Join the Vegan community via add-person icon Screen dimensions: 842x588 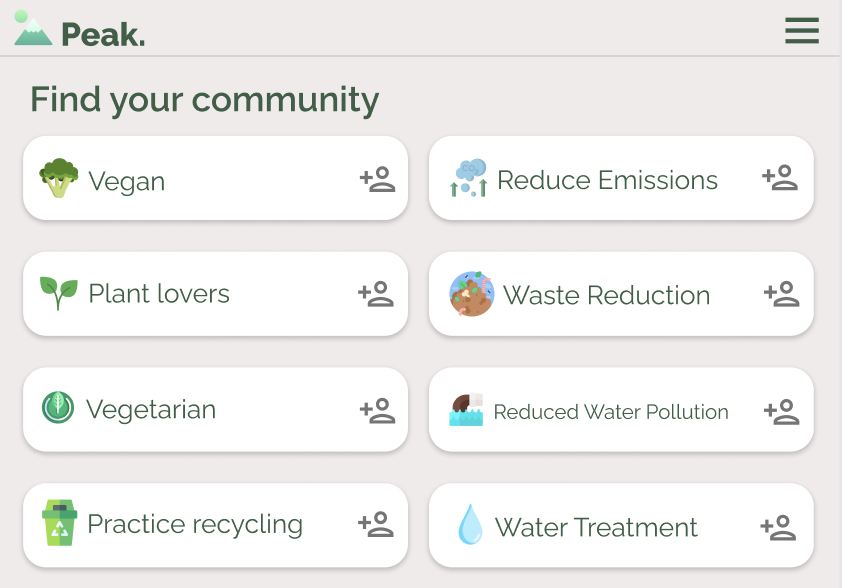click(x=378, y=179)
